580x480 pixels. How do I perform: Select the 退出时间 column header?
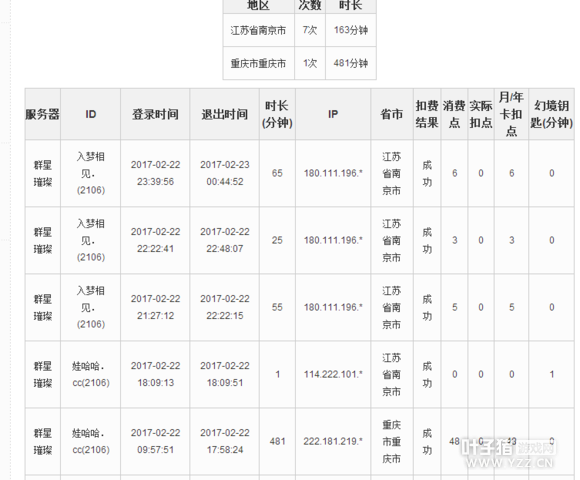click(x=225, y=114)
